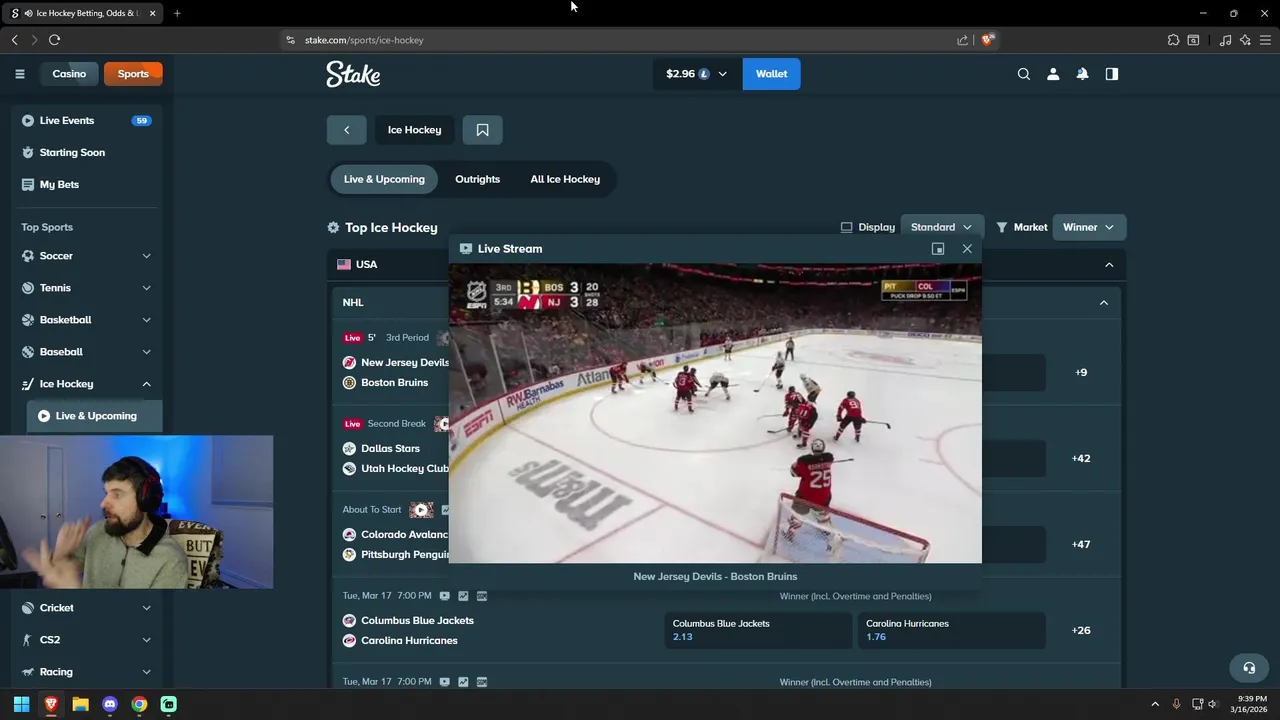Select sidebar Live & Upcoming under Ice Hockey

pyautogui.click(x=94, y=416)
